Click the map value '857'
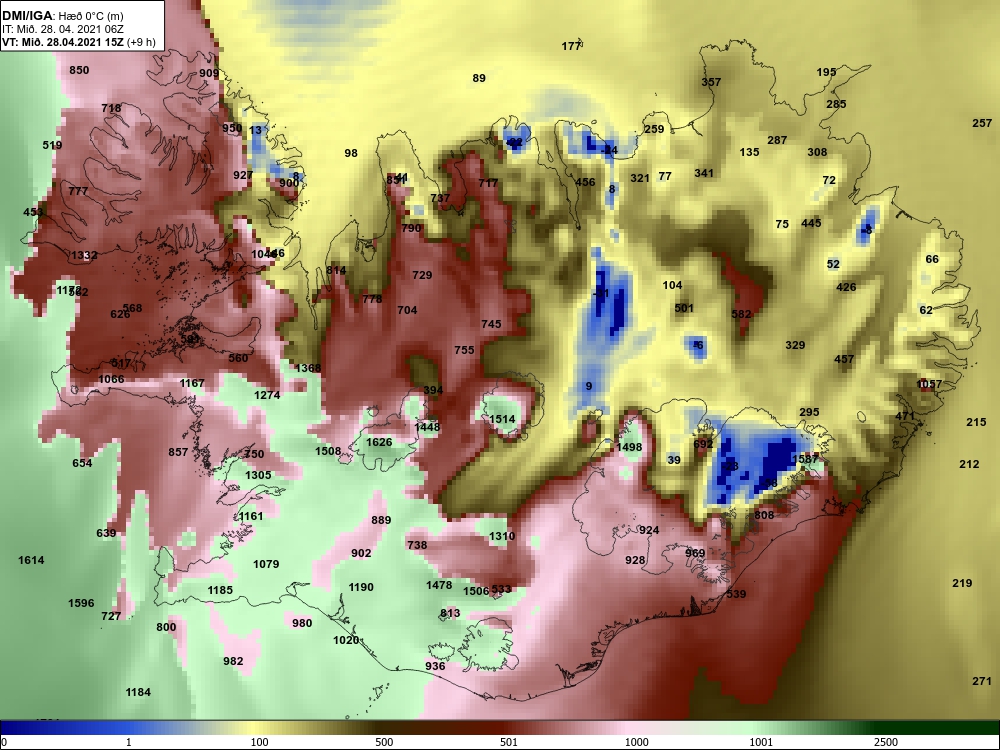This screenshot has height=750, width=1000. click(x=178, y=452)
